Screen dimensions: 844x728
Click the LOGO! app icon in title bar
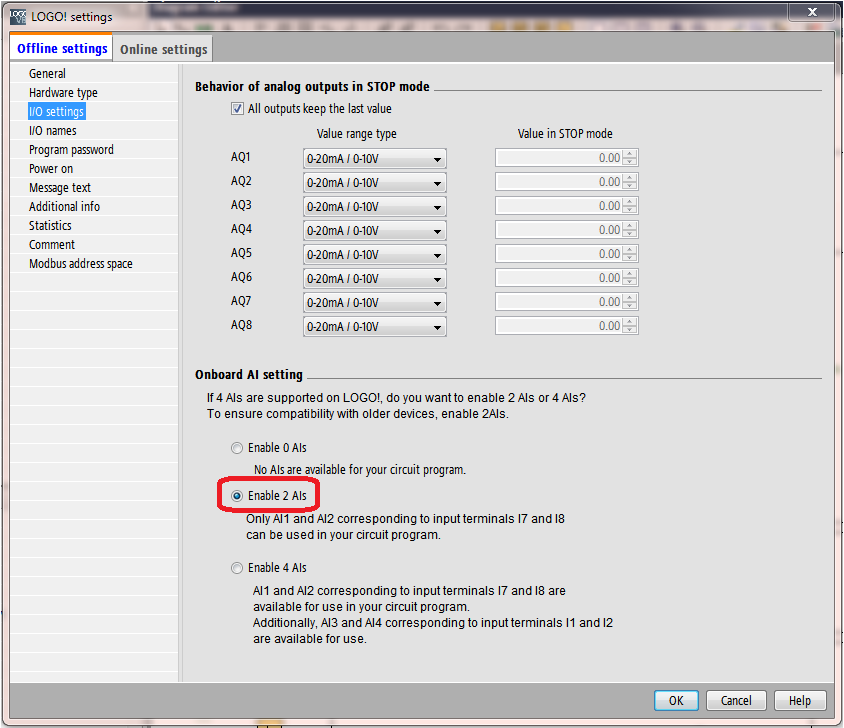pyautogui.click(x=18, y=16)
